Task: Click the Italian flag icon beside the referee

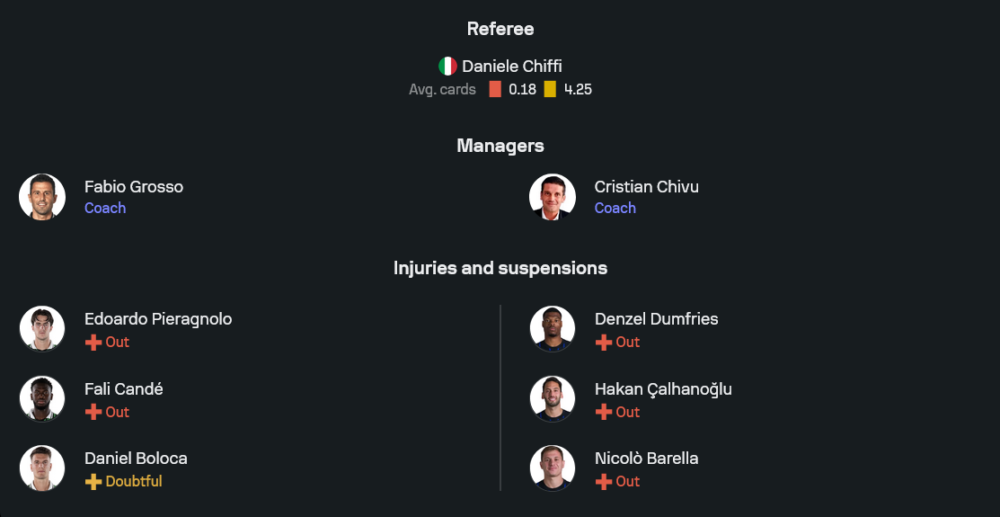Action: click(448, 66)
